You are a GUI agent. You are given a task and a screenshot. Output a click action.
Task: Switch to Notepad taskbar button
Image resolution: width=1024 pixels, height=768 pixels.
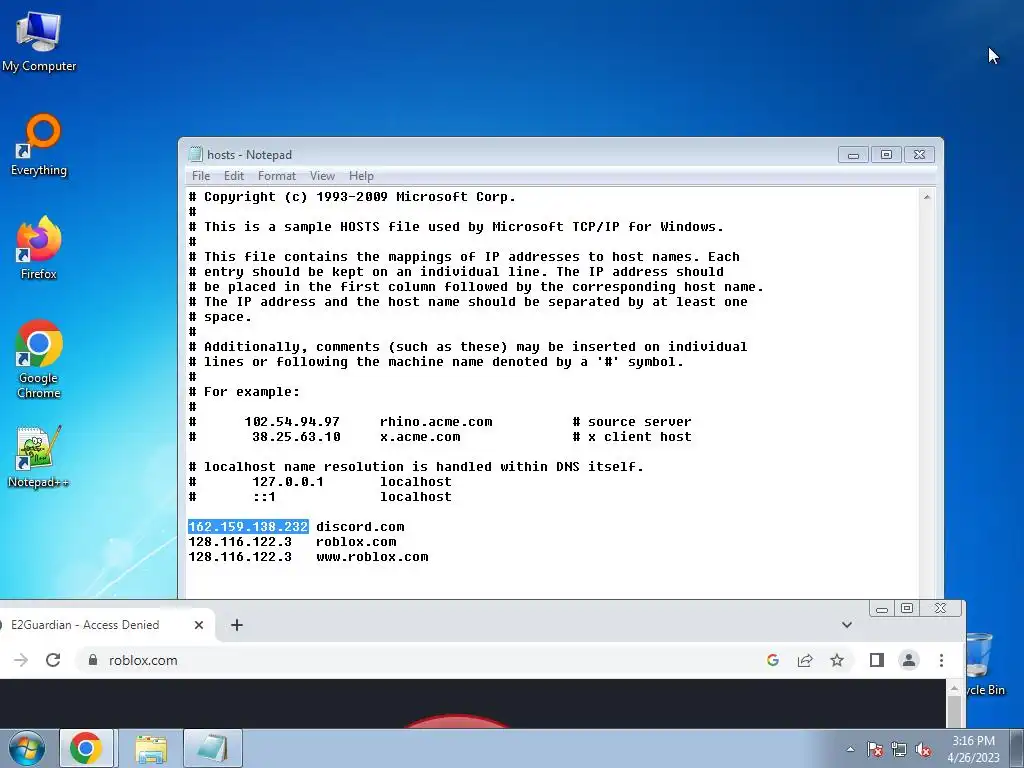213,748
